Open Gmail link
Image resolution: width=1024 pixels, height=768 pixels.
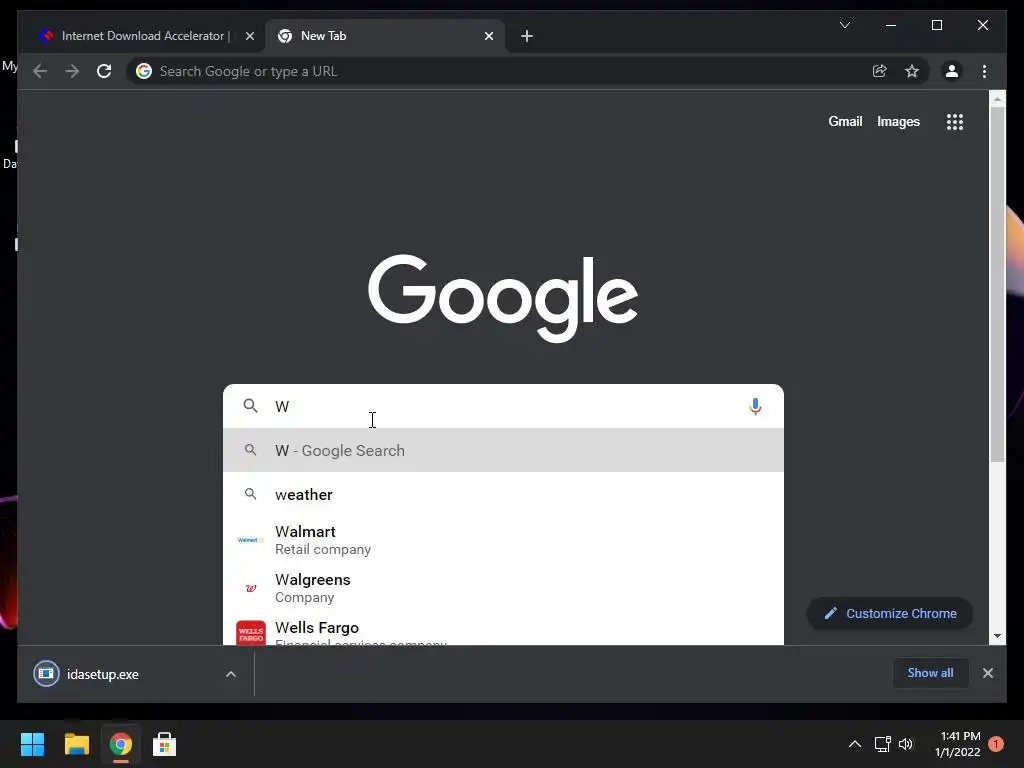click(845, 121)
